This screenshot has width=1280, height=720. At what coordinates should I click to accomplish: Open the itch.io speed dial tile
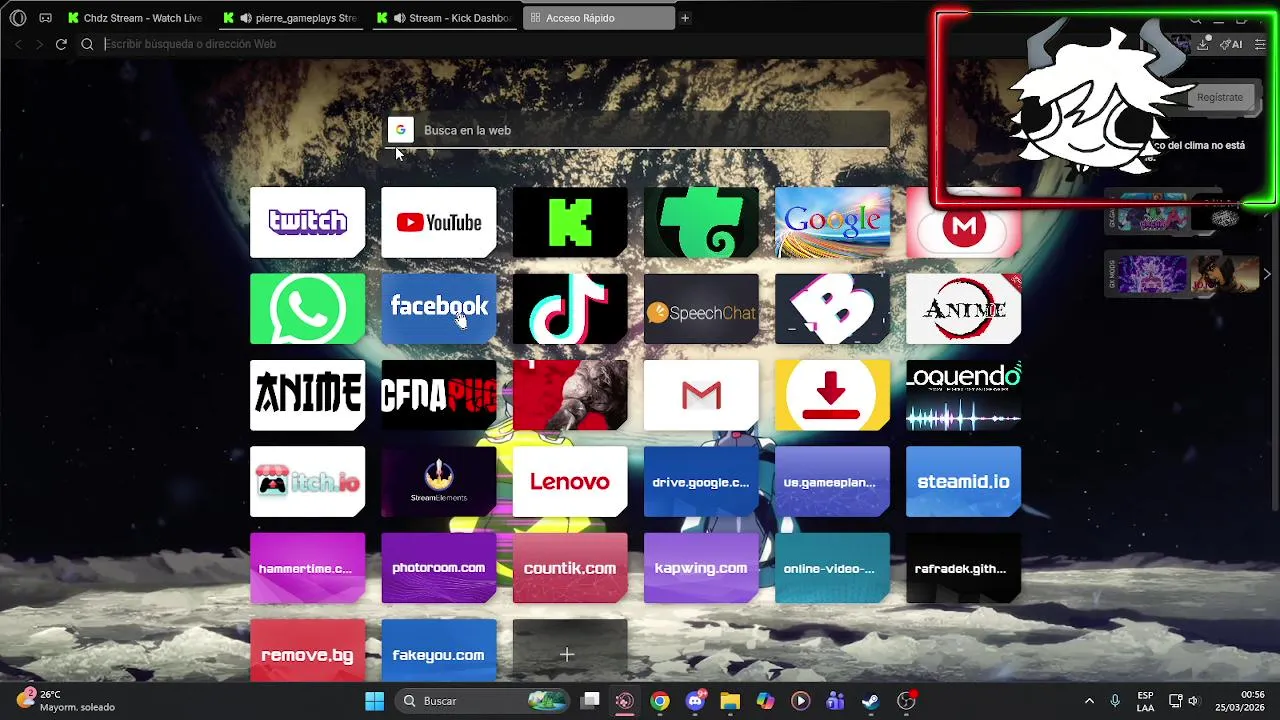pyautogui.click(x=307, y=482)
